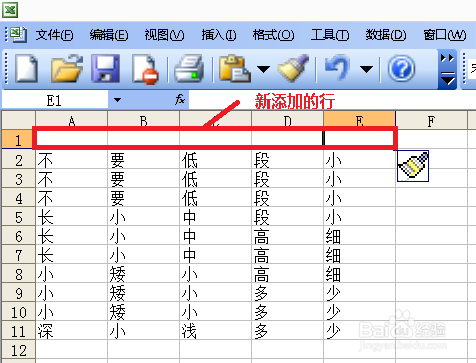Select column B header

pyautogui.click(x=143, y=120)
